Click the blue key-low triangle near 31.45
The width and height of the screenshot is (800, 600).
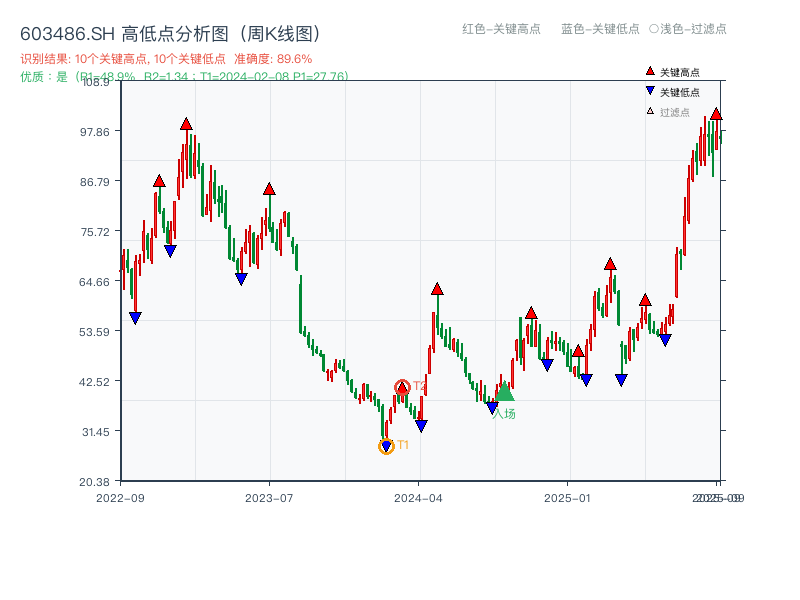(420, 423)
